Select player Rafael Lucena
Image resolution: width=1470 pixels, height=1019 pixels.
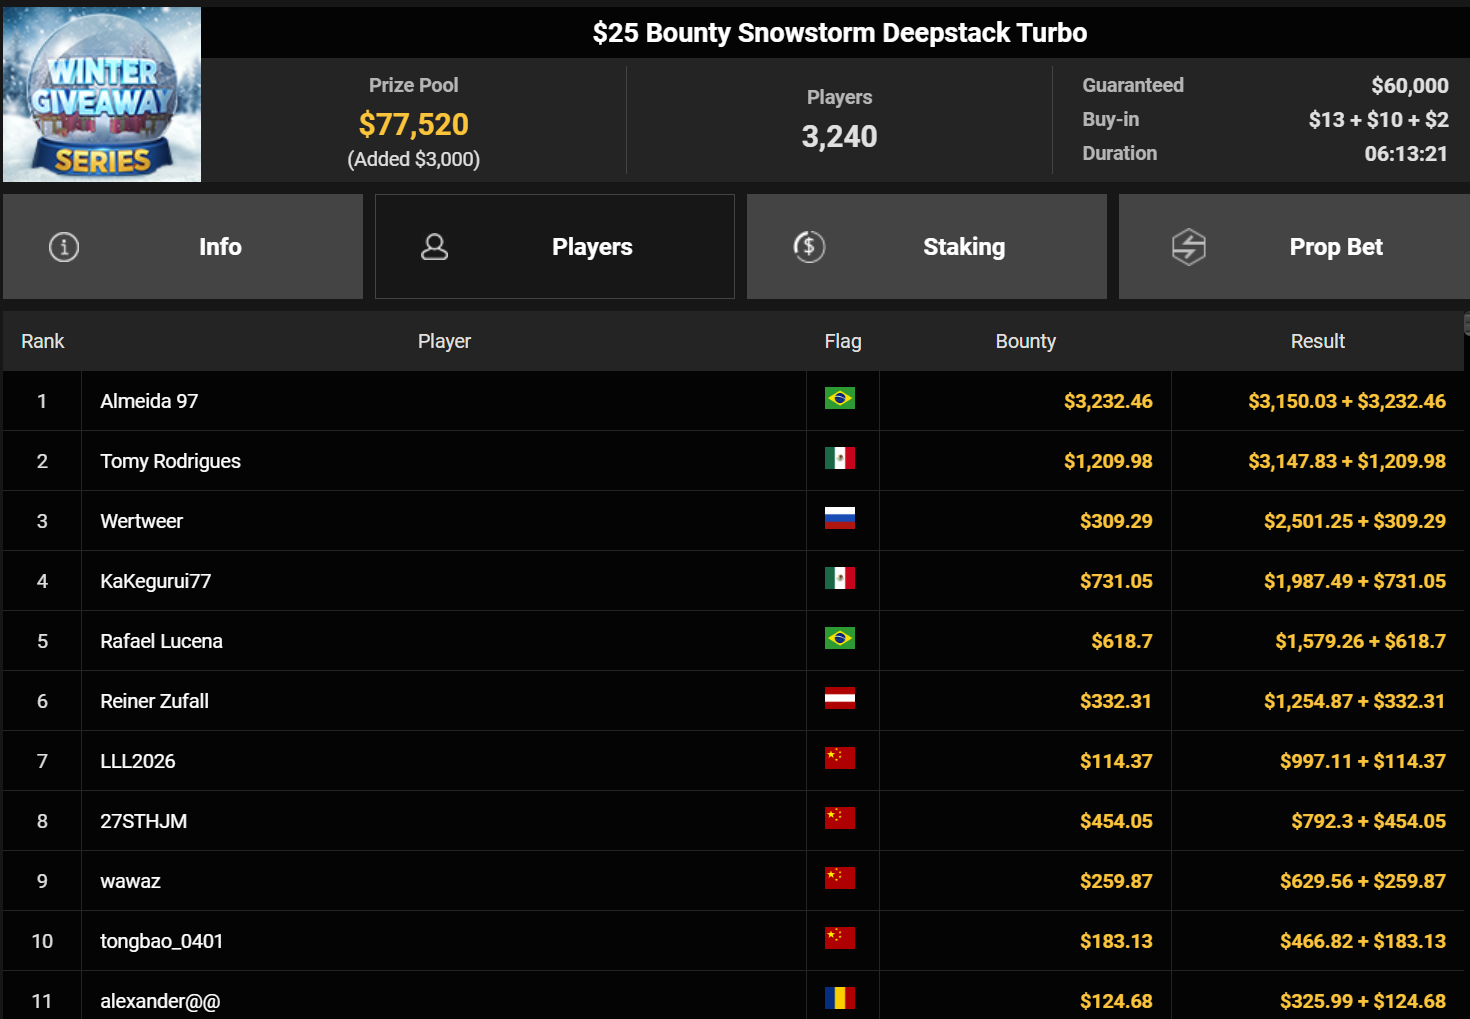162,641
